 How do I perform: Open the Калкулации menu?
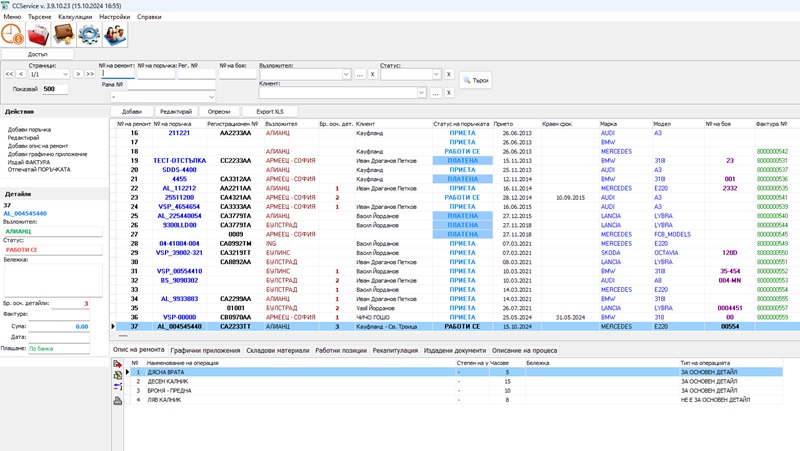click(75, 17)
